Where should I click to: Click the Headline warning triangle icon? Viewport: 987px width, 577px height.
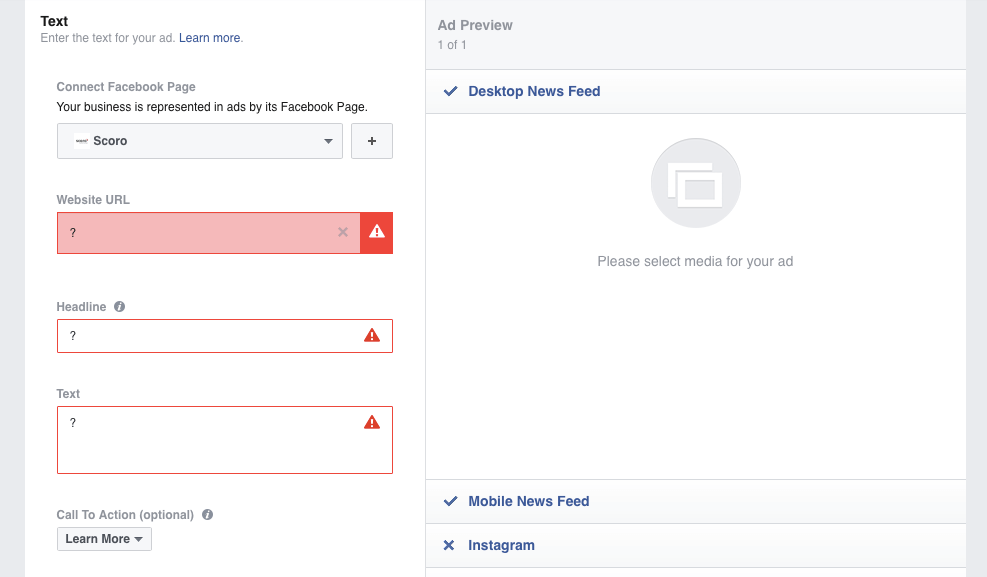(372, 335)
